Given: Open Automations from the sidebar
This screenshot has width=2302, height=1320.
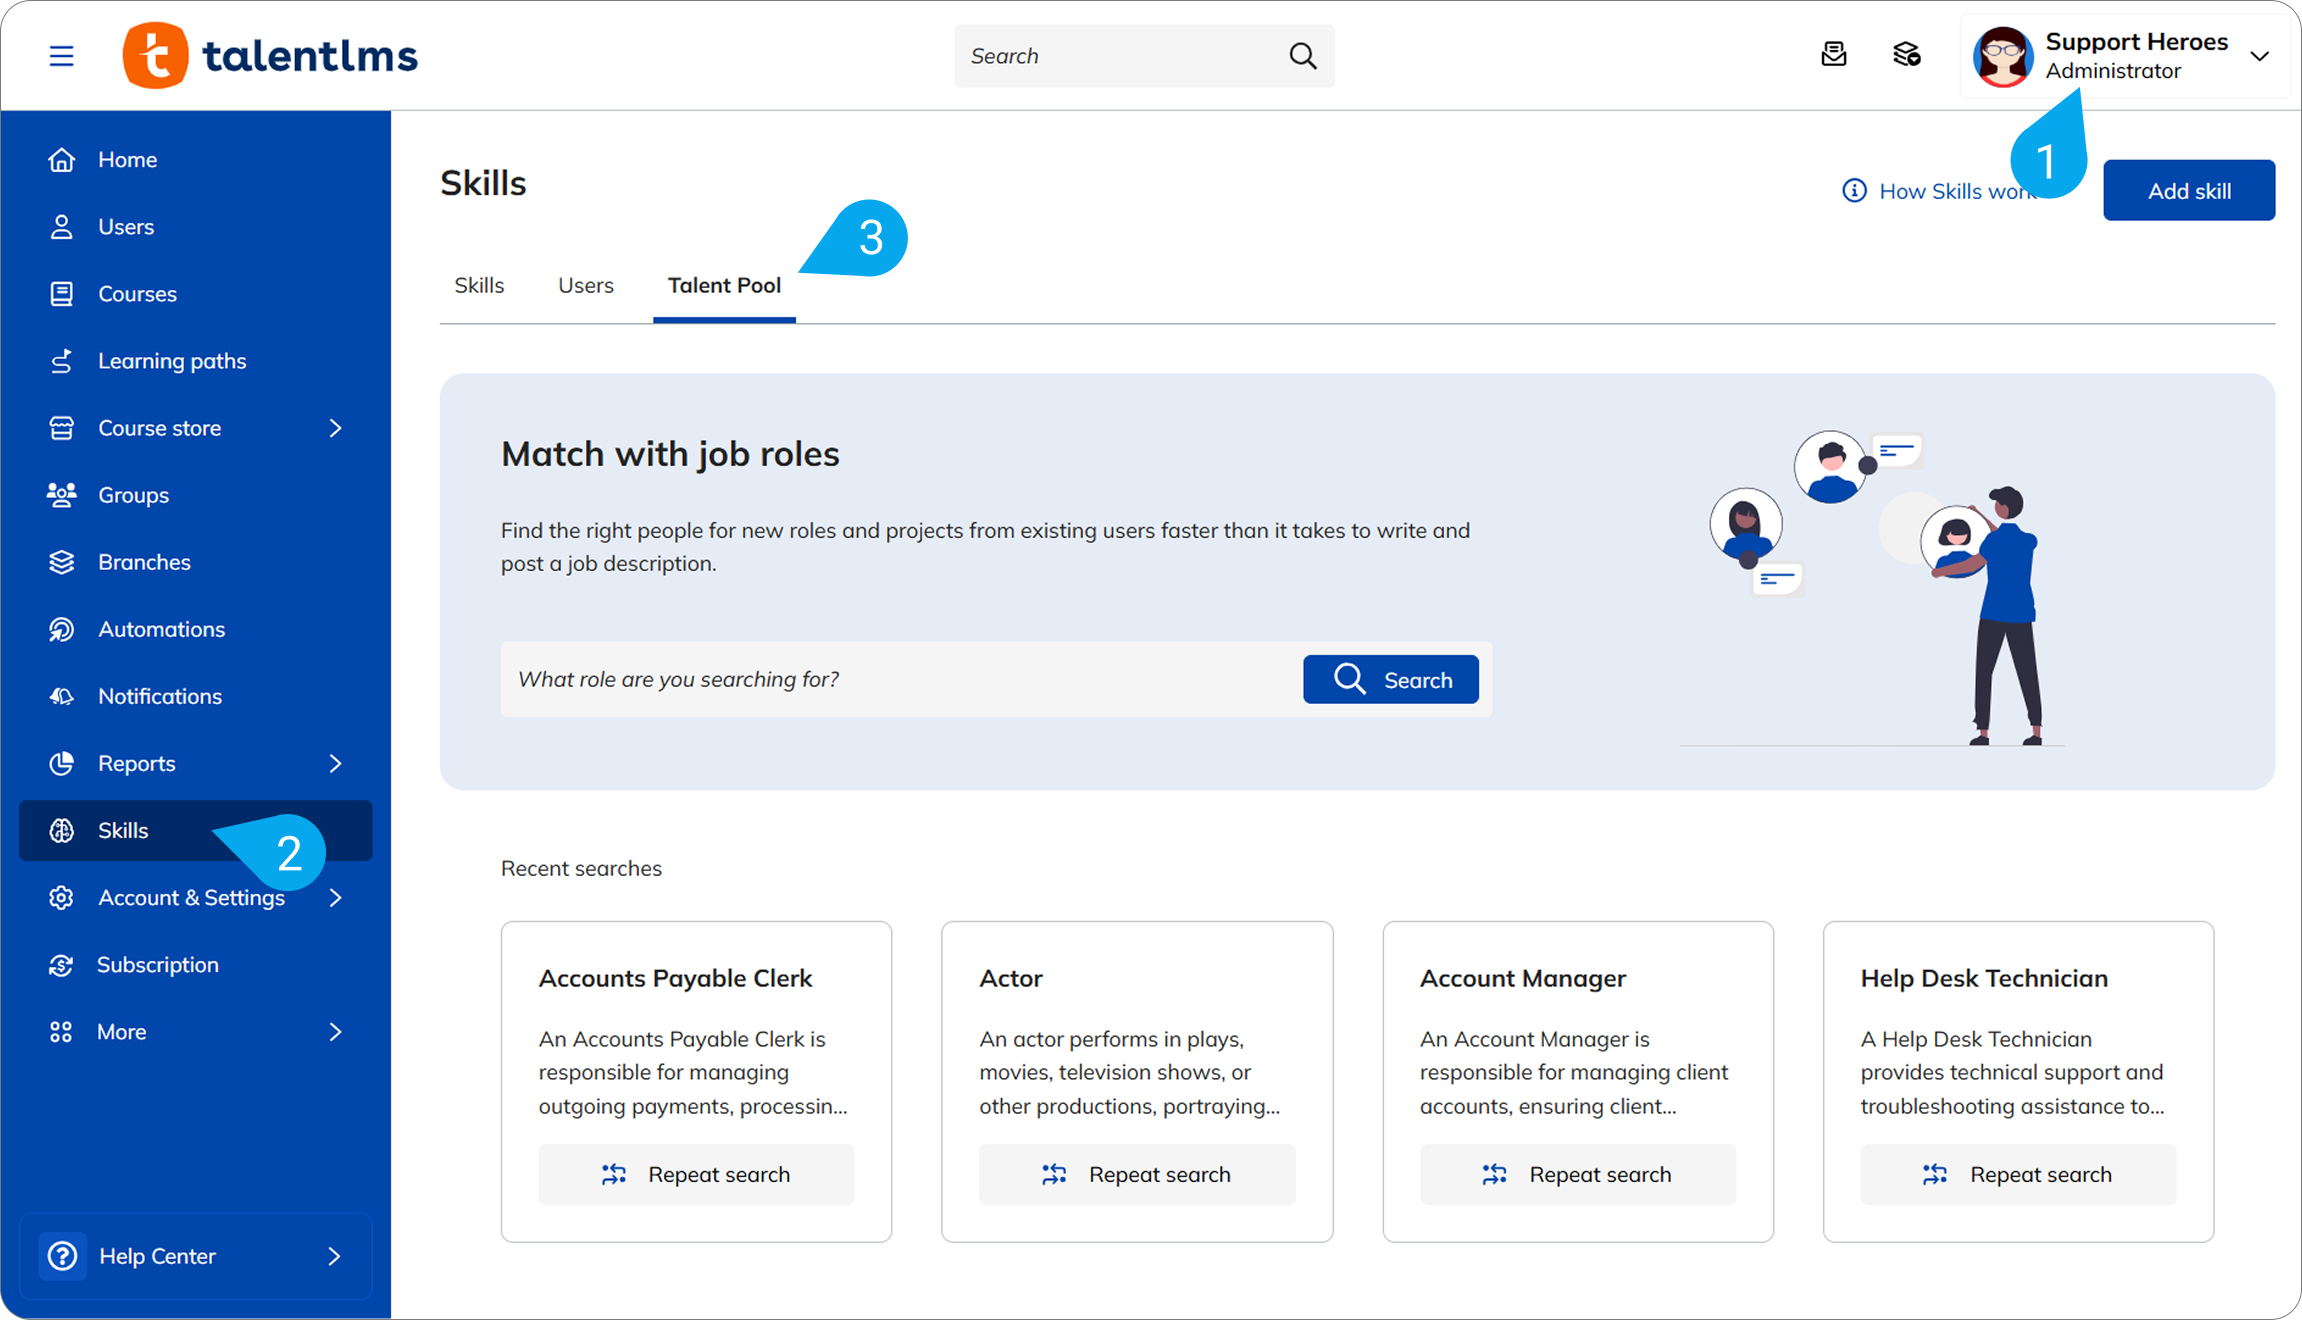Looking at the screenshot, I should click(x=161, y=629).
